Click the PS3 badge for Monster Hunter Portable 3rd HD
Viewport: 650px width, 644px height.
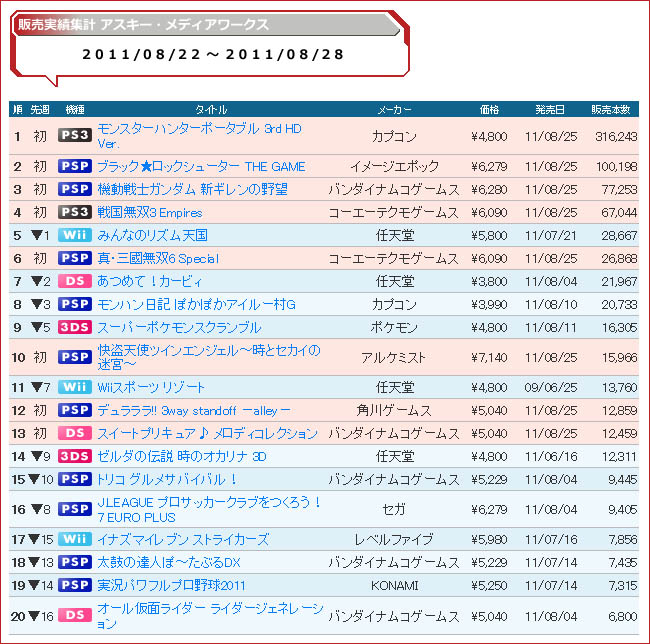75,136
